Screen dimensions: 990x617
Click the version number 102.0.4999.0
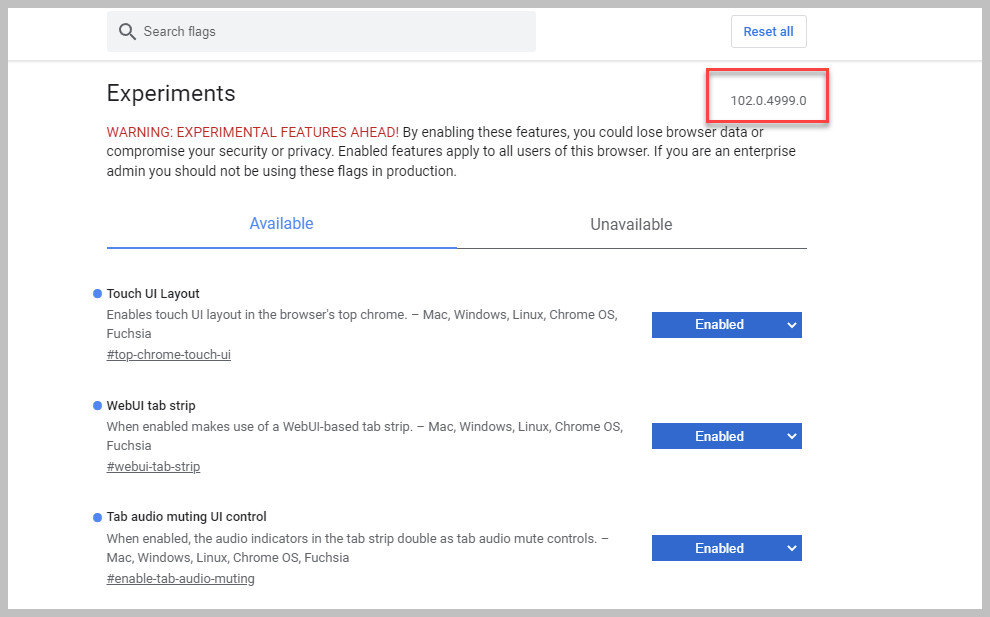pyautogui.click(x=768, y=101)
